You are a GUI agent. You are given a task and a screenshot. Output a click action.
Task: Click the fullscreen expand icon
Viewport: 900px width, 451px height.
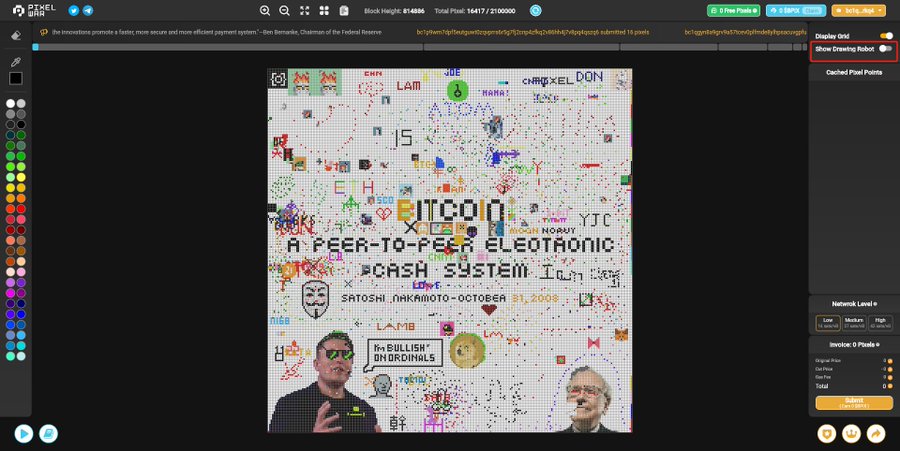(305, 11)
